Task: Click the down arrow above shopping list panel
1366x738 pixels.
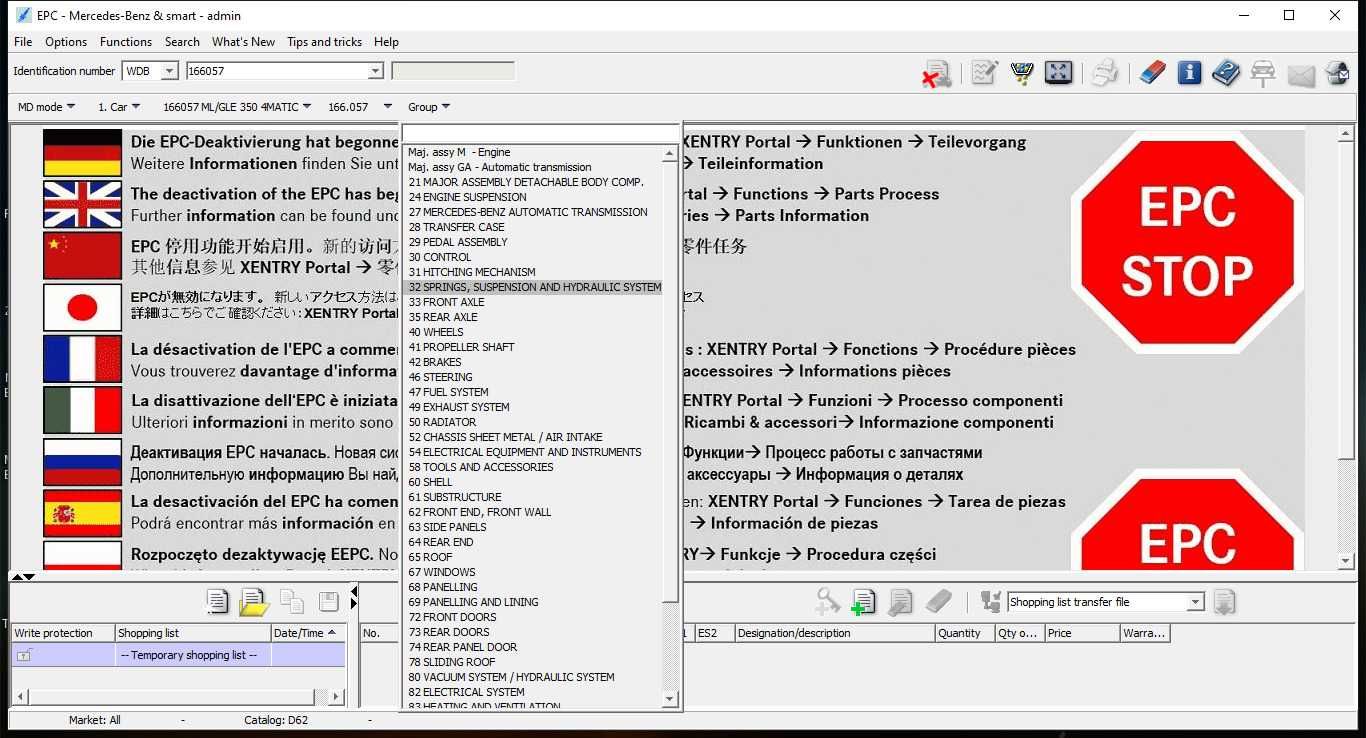Action: point(29,576)
